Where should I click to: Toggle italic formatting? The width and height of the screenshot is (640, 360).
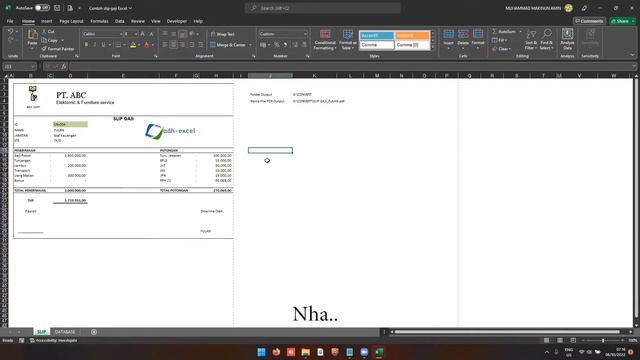95,44
